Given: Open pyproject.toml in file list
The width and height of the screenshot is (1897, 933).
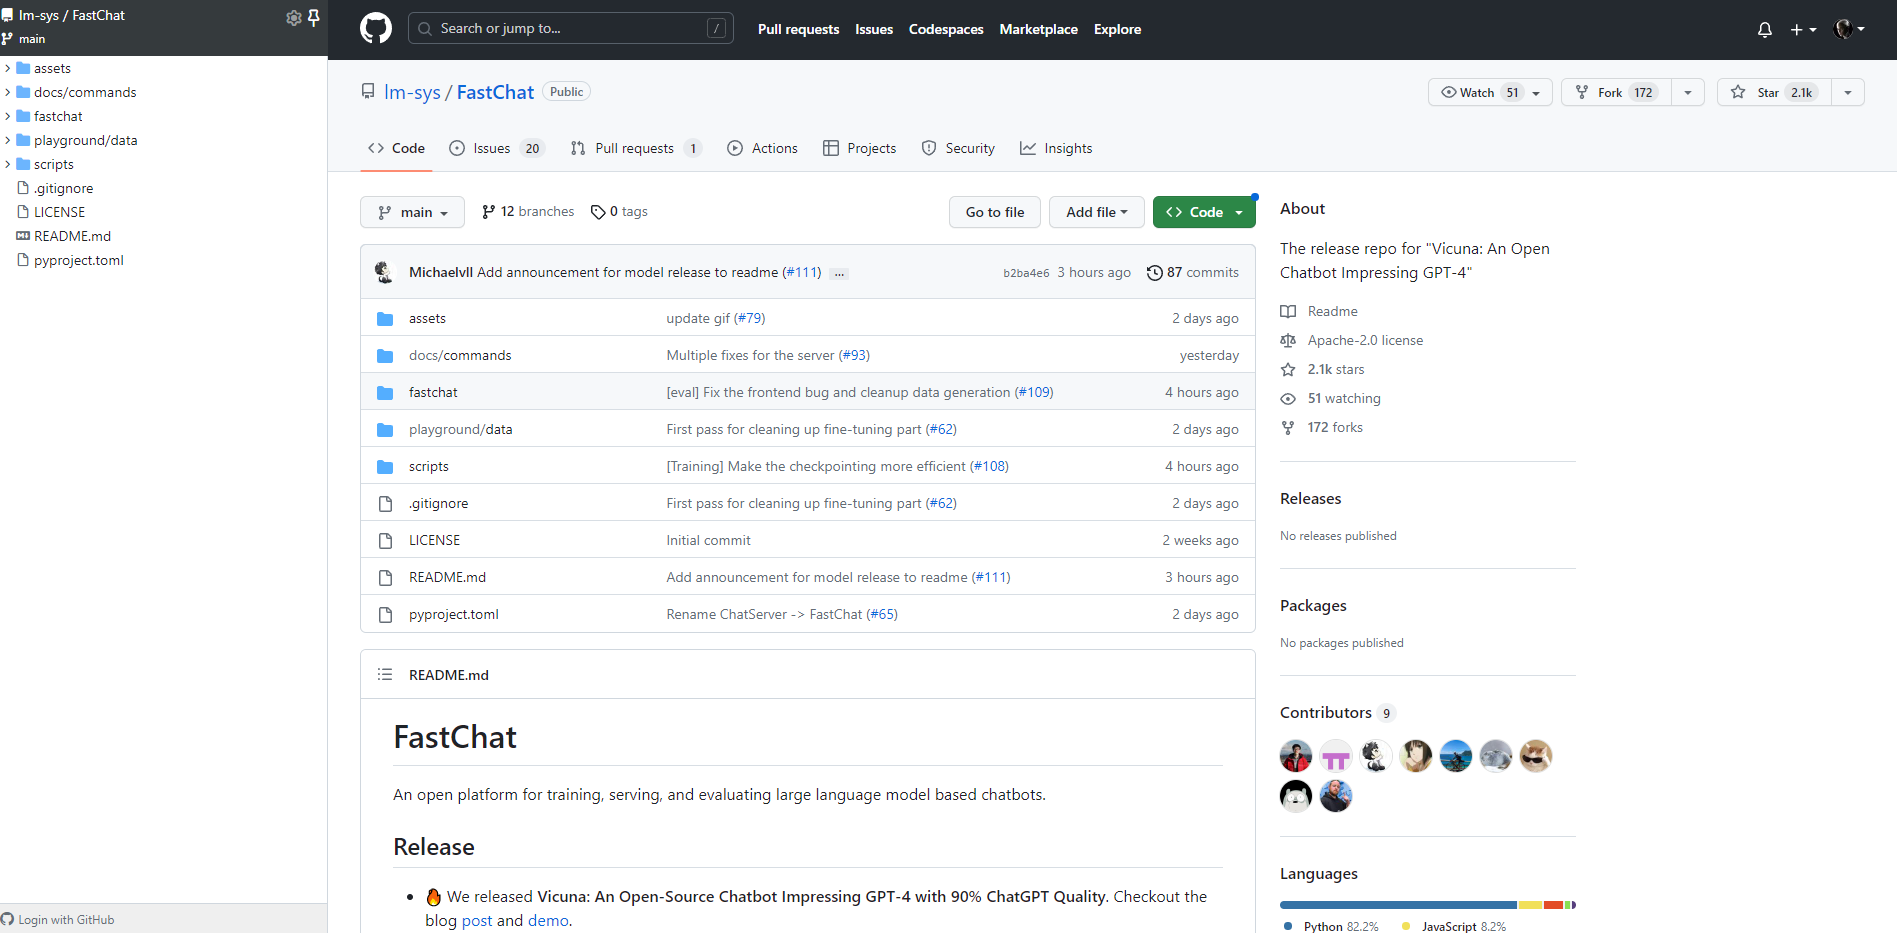Looking at the screenshot, I should [x=454, y=614].
